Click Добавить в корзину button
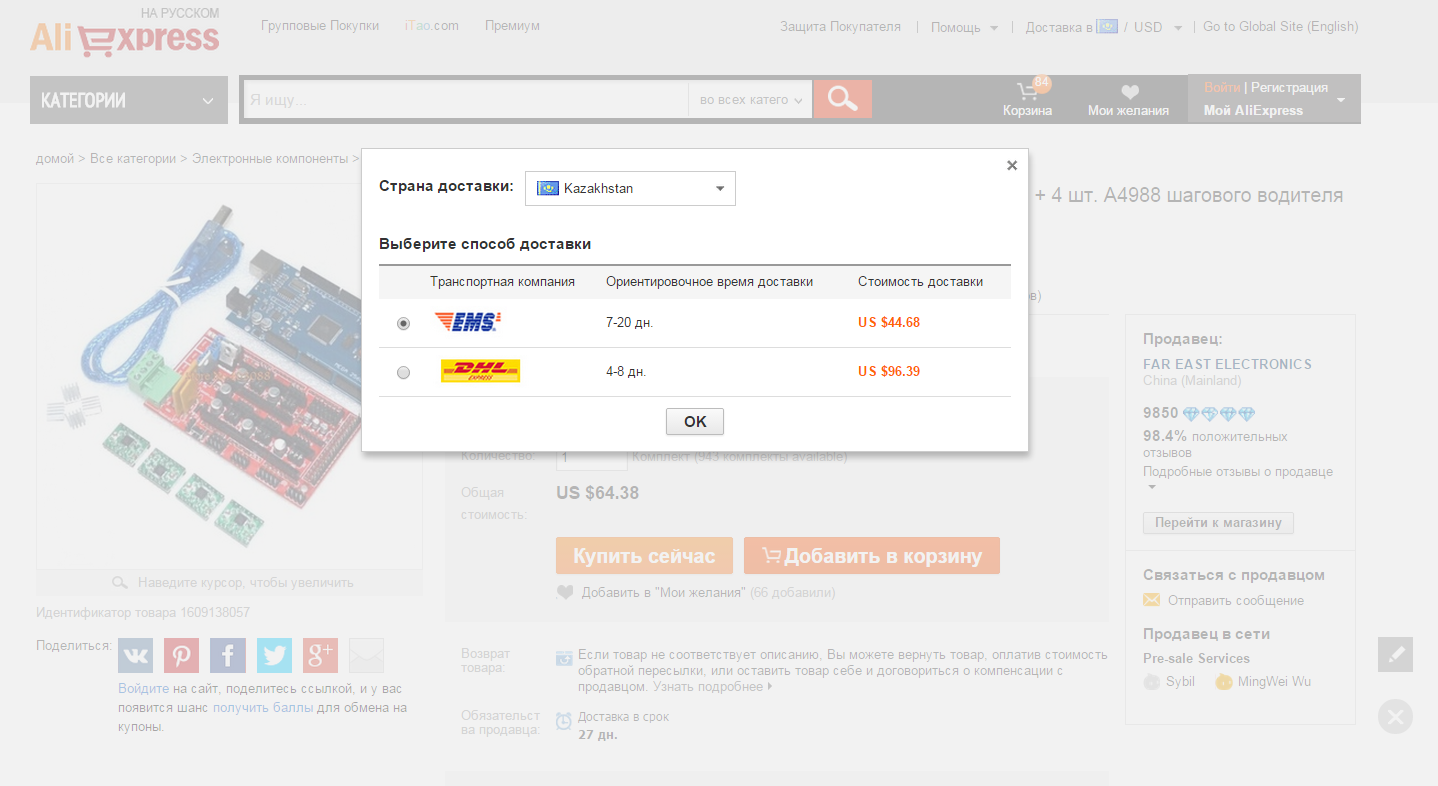The image size is (1438, 786). click(872, 556)
